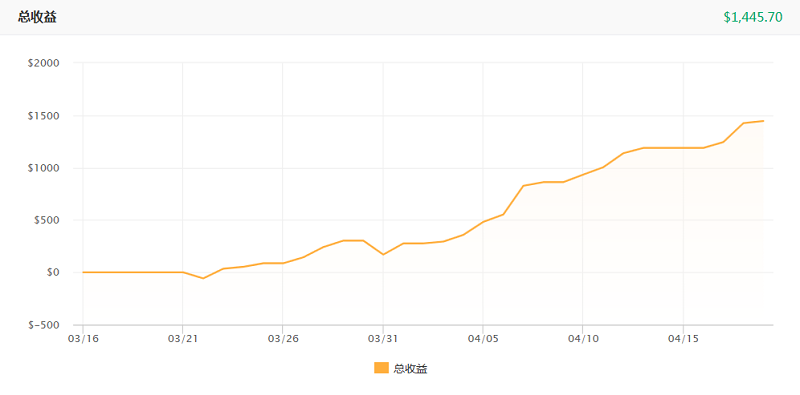Toggle the 总收益 legend series
The height and width of the screenshot is (395, 800).
(x=401, y=368)
